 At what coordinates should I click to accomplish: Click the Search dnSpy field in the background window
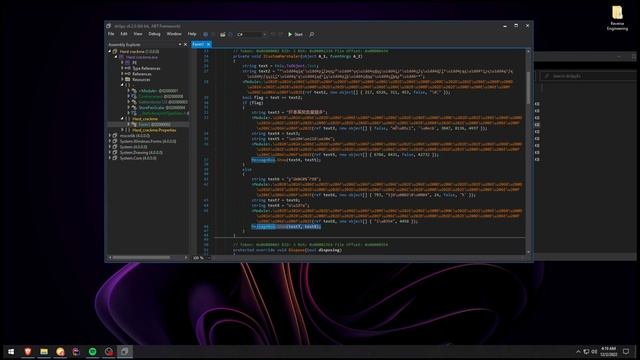[x=588, y=76]
